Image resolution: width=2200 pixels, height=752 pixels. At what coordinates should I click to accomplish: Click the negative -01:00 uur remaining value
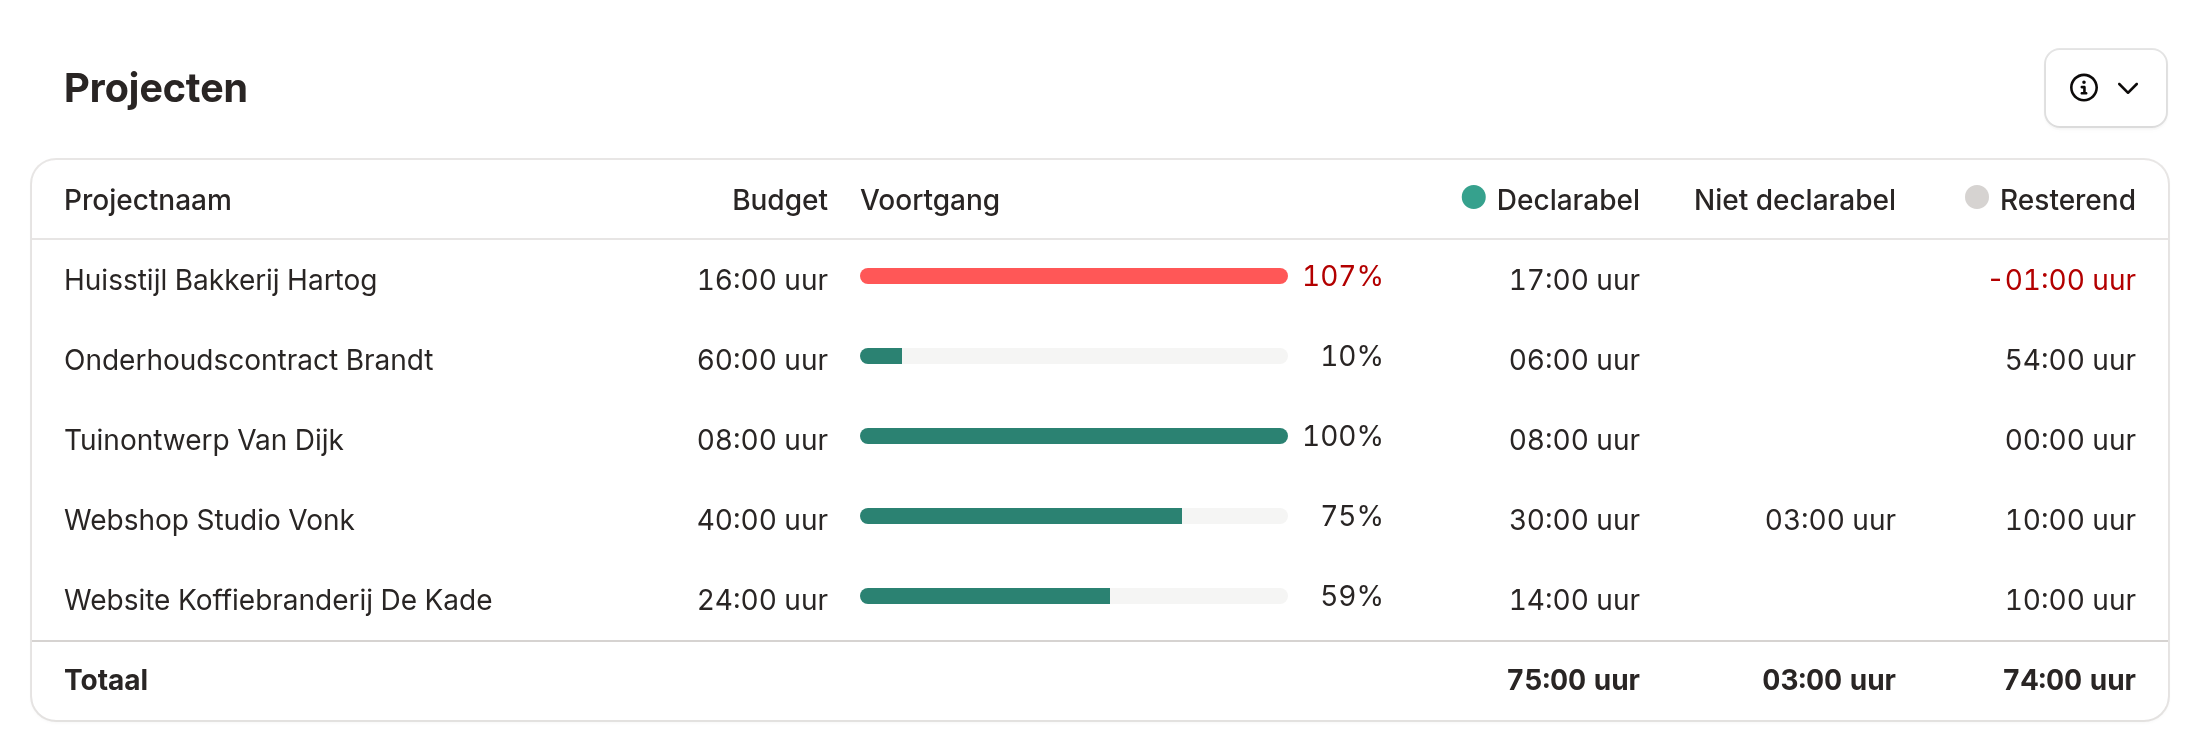click(x=2062, y=280)
